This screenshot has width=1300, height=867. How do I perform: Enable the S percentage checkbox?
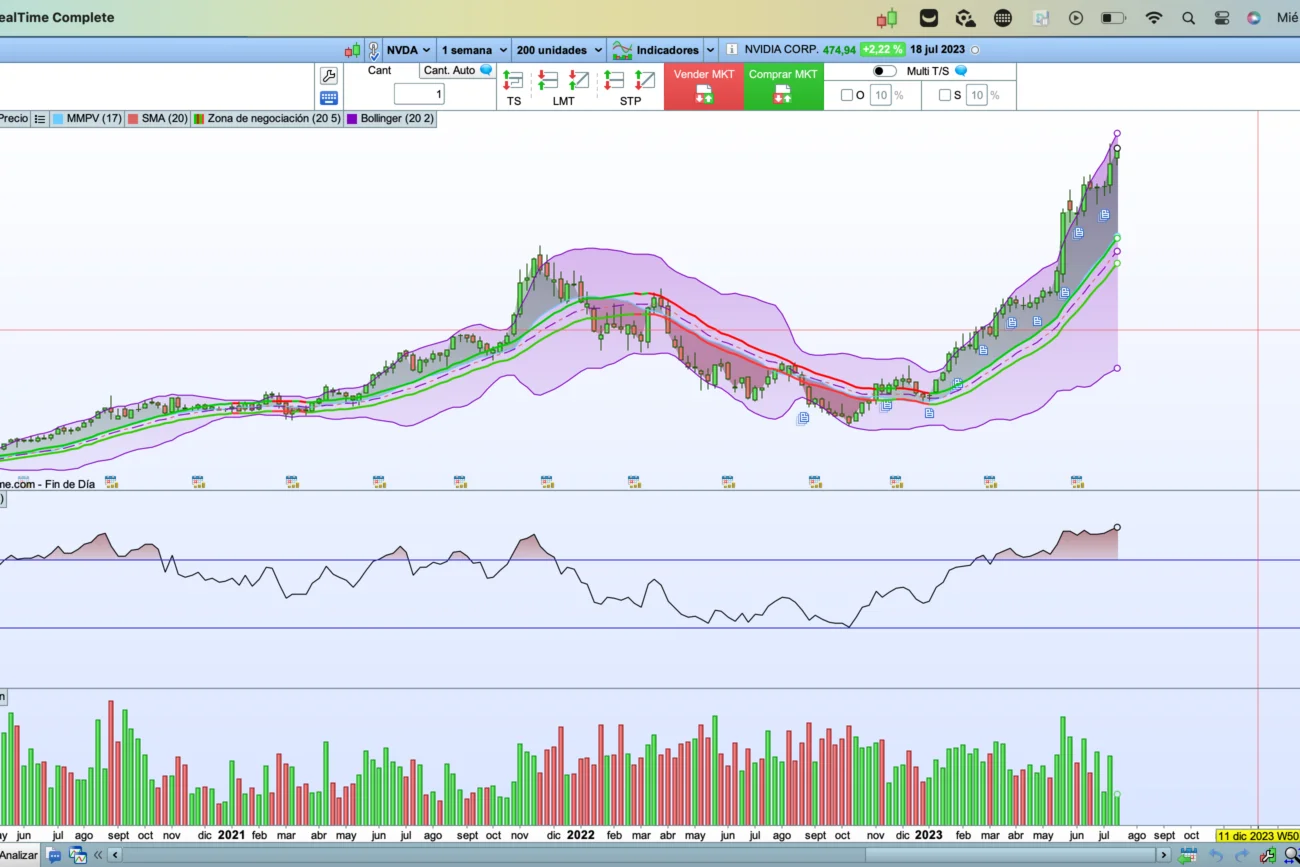[945, 95]
